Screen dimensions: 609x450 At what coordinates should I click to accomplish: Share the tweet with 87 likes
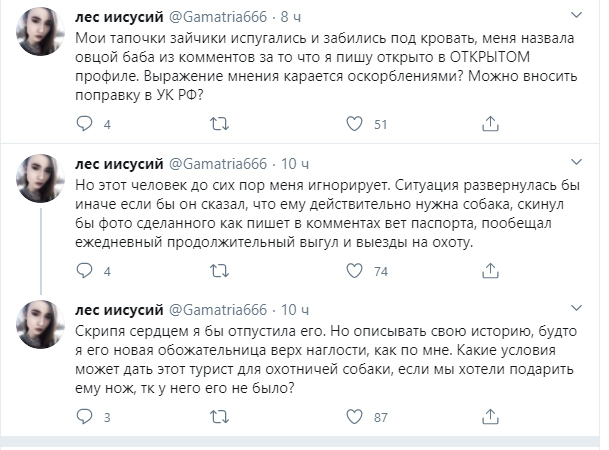[491, 417]
